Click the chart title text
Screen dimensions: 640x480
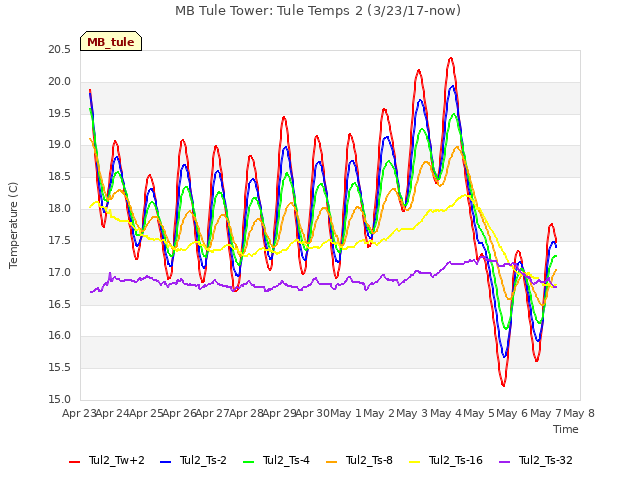click(318, 11)
